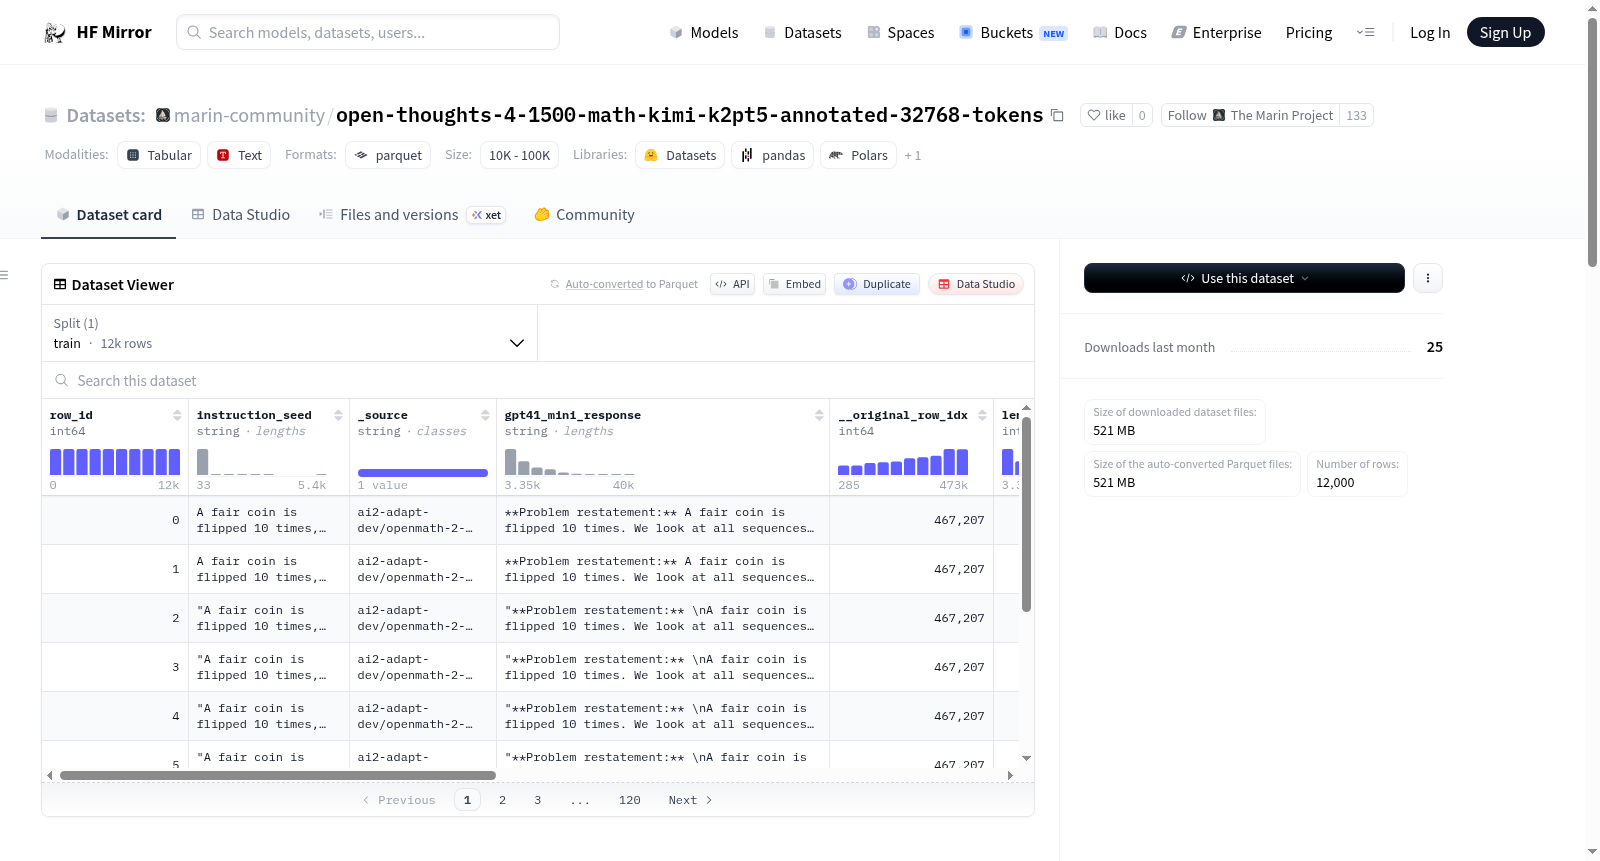Sort the gpt41_mini_response column
This screenshot has height=861, width=1600.
819,415
